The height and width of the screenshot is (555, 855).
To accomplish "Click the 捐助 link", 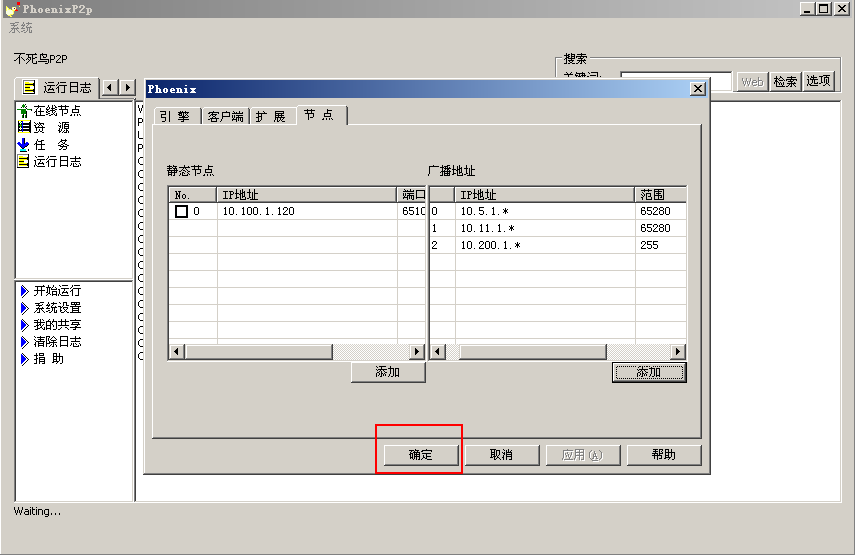I will coord(49,359).
